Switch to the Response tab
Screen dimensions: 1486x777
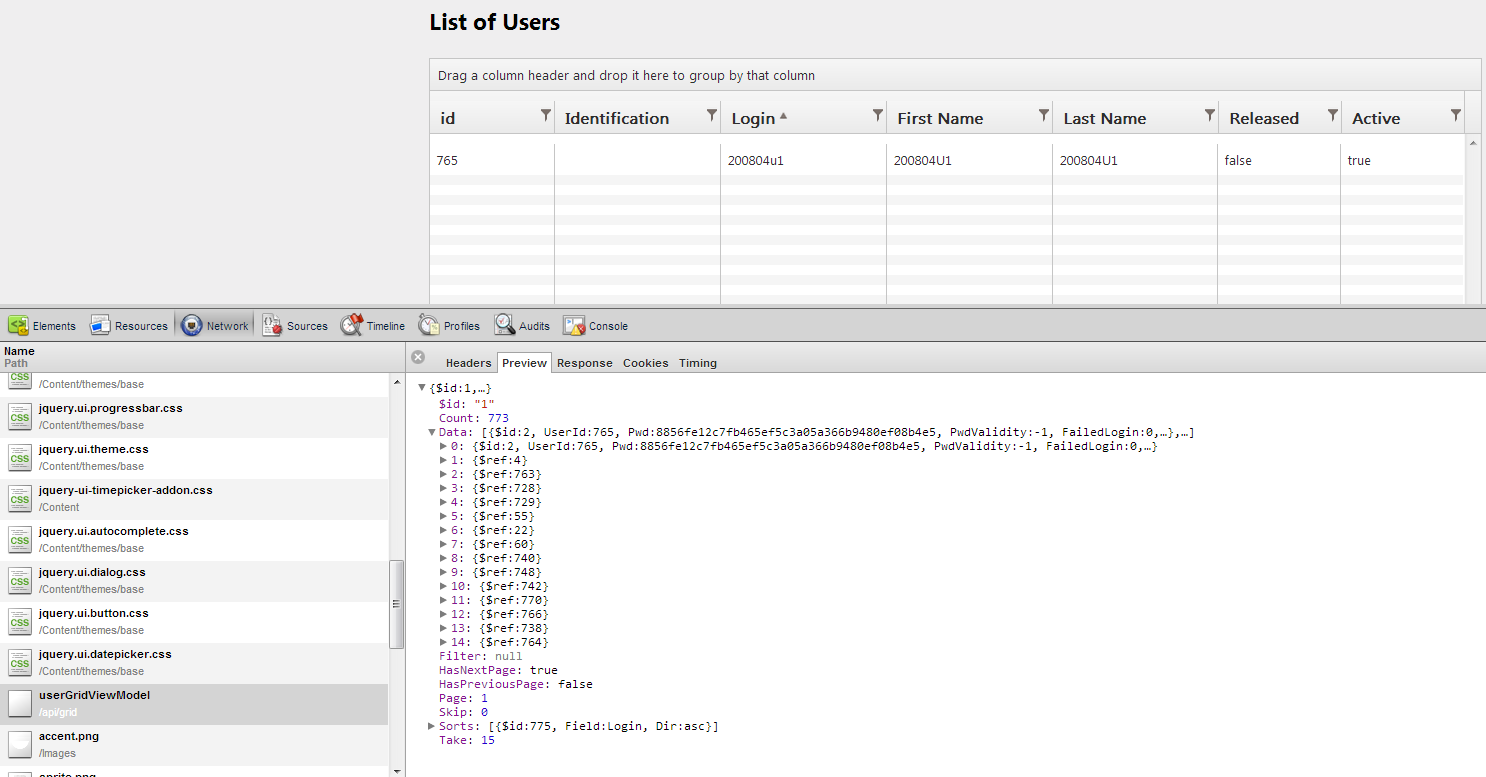[x=584, y=363]
